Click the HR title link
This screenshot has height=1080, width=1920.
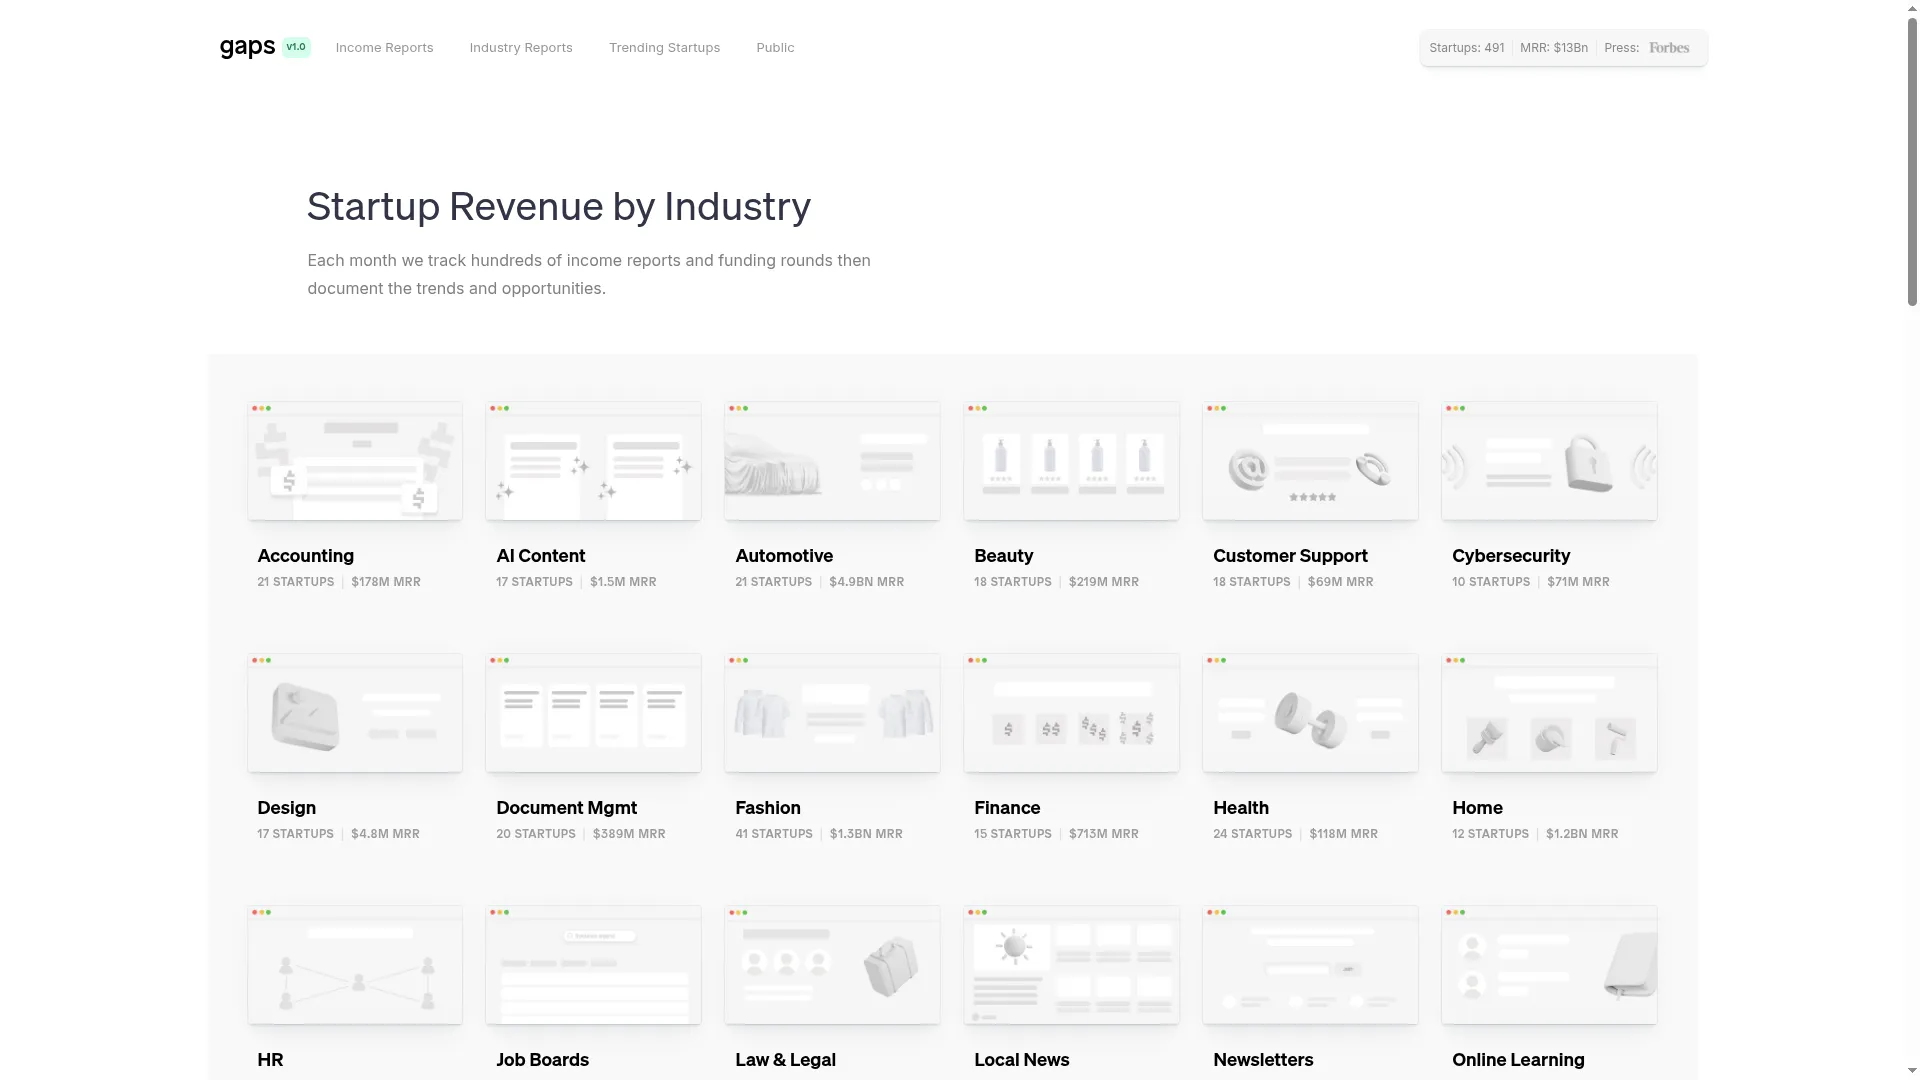270,1060
